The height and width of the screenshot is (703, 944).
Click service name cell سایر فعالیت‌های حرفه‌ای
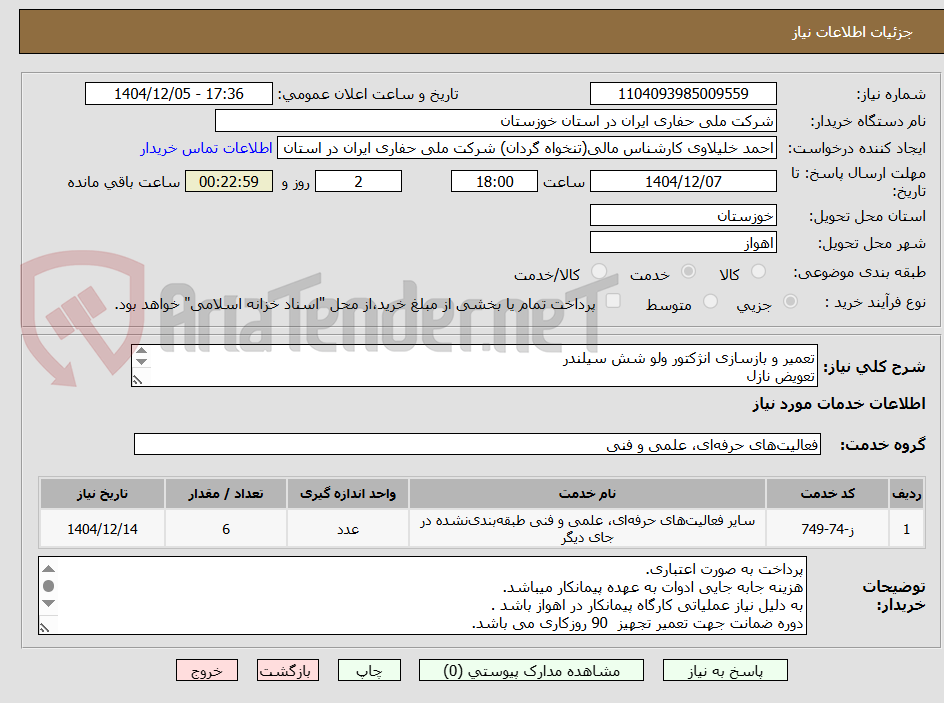[x=587, y=528]
